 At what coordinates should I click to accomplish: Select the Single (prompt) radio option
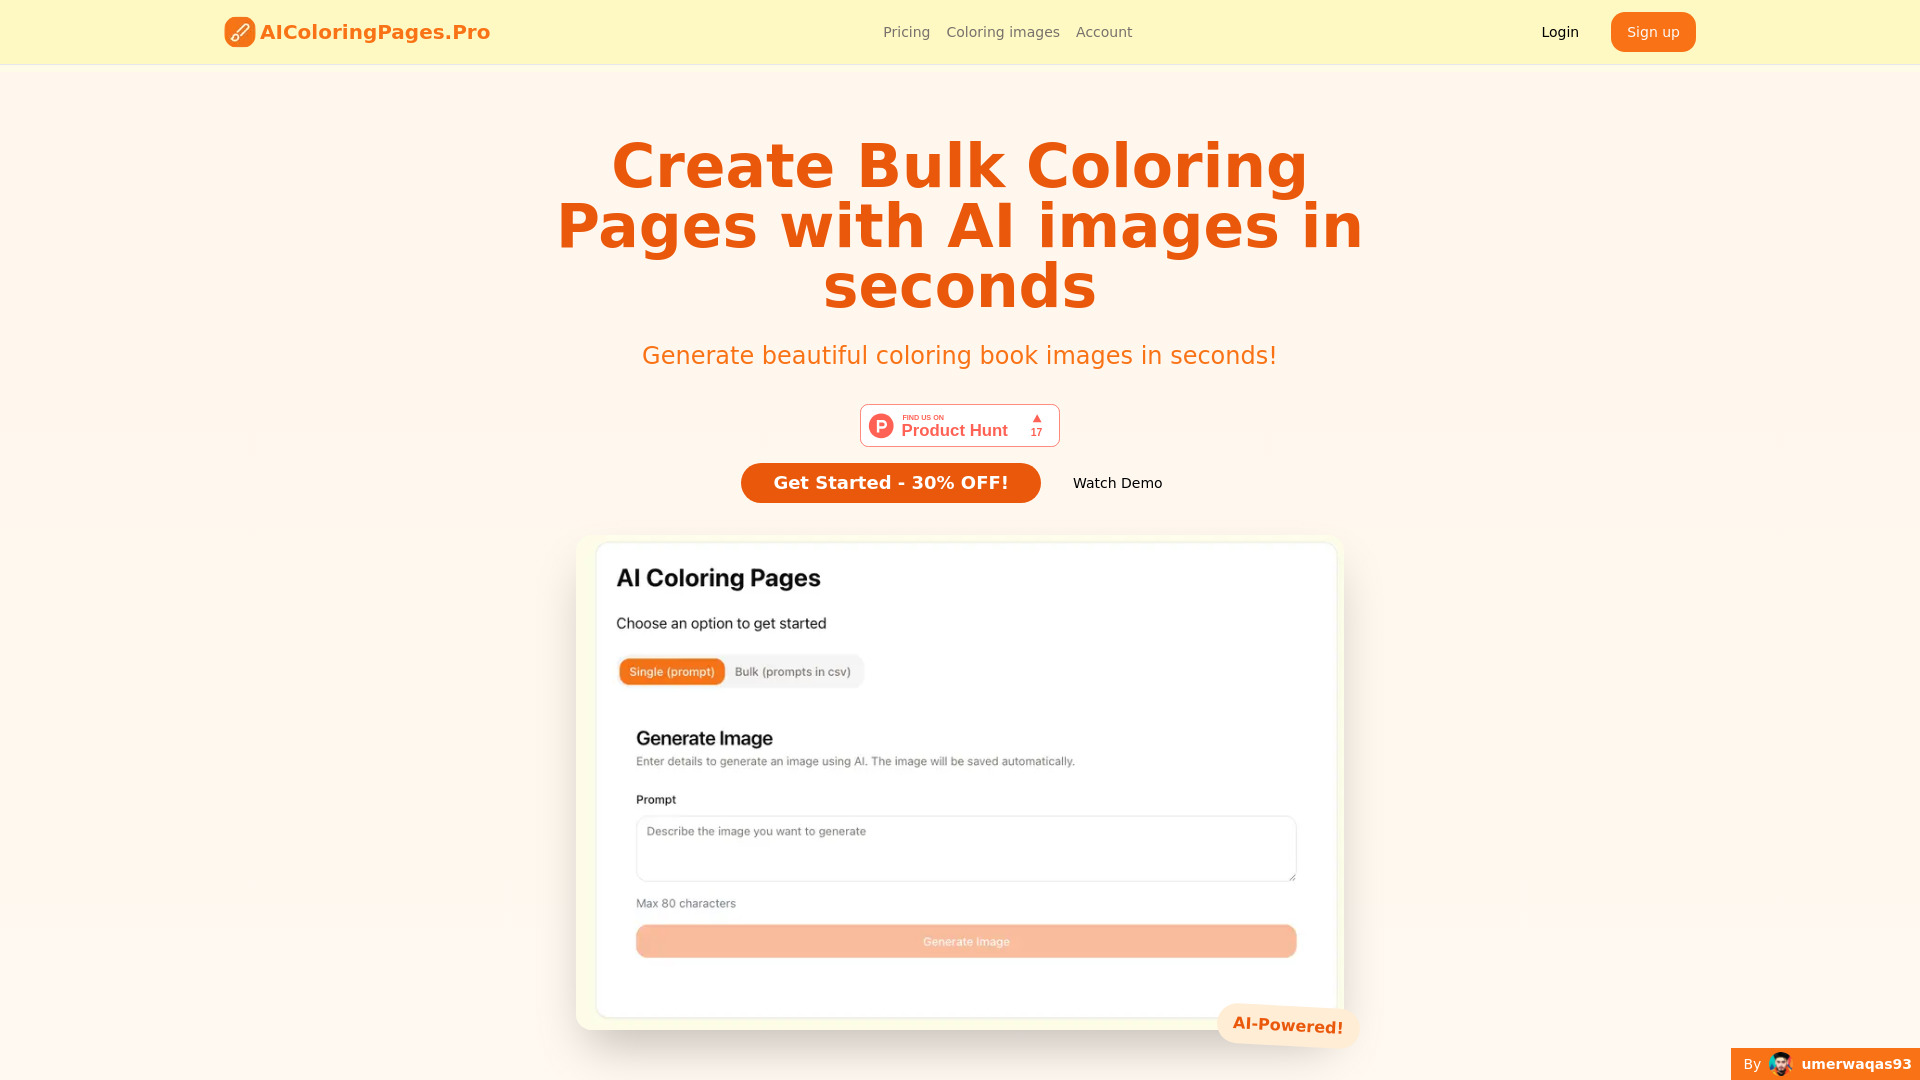pyautogui.click(x=673, y=671)
